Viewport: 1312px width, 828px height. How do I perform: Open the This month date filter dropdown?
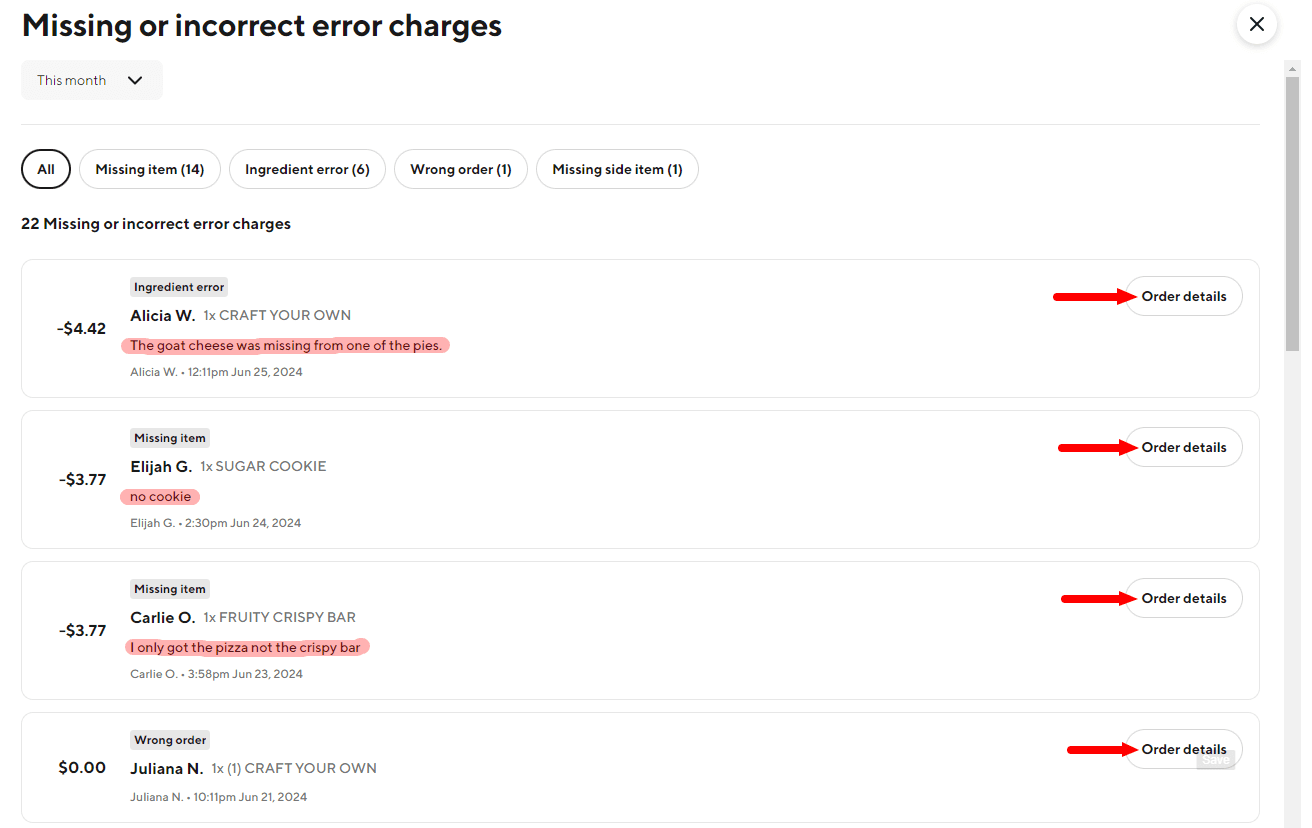point(91,80)
